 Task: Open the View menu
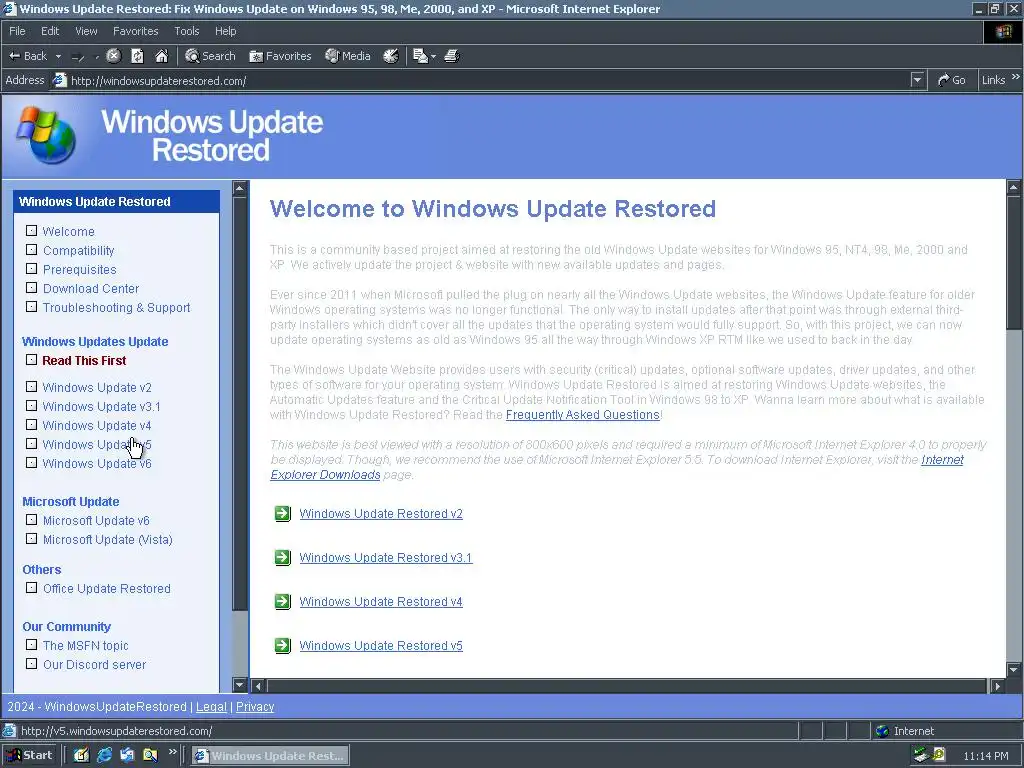(86, 31)
